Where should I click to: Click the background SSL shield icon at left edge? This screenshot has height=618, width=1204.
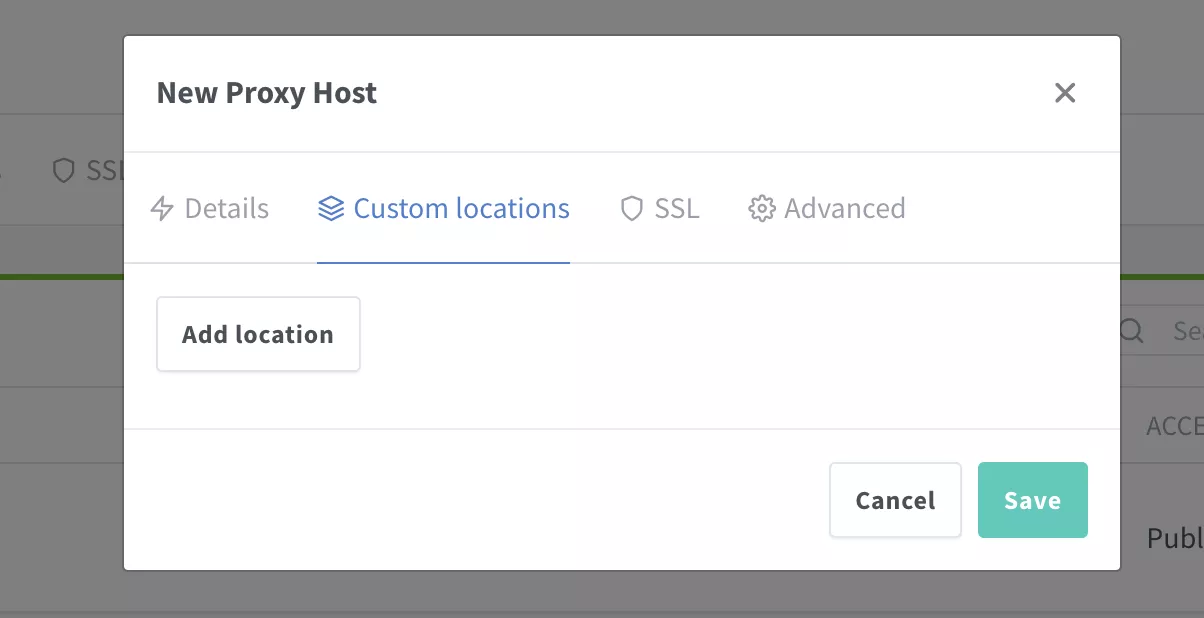point(64,171)
